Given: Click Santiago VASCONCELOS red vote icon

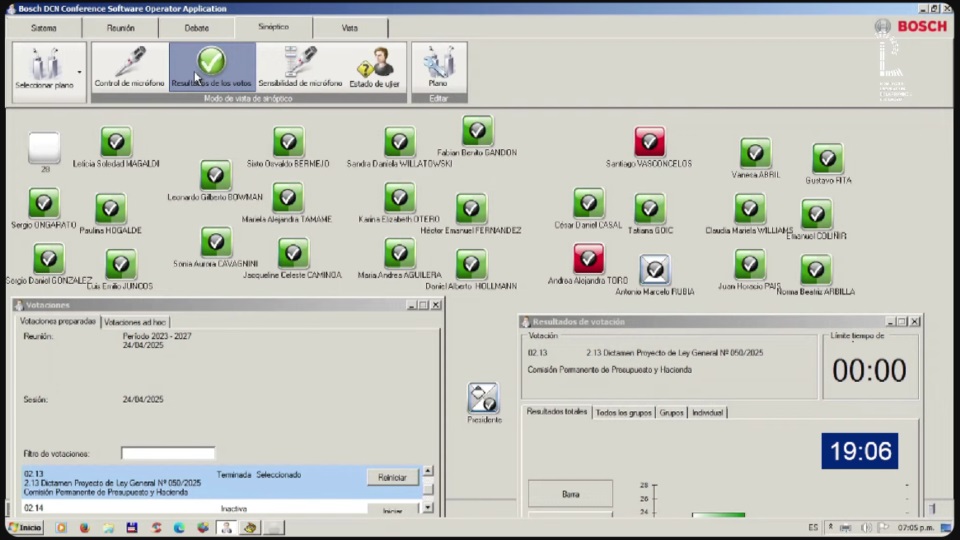Looking at the screenshot, I should 650,143.
